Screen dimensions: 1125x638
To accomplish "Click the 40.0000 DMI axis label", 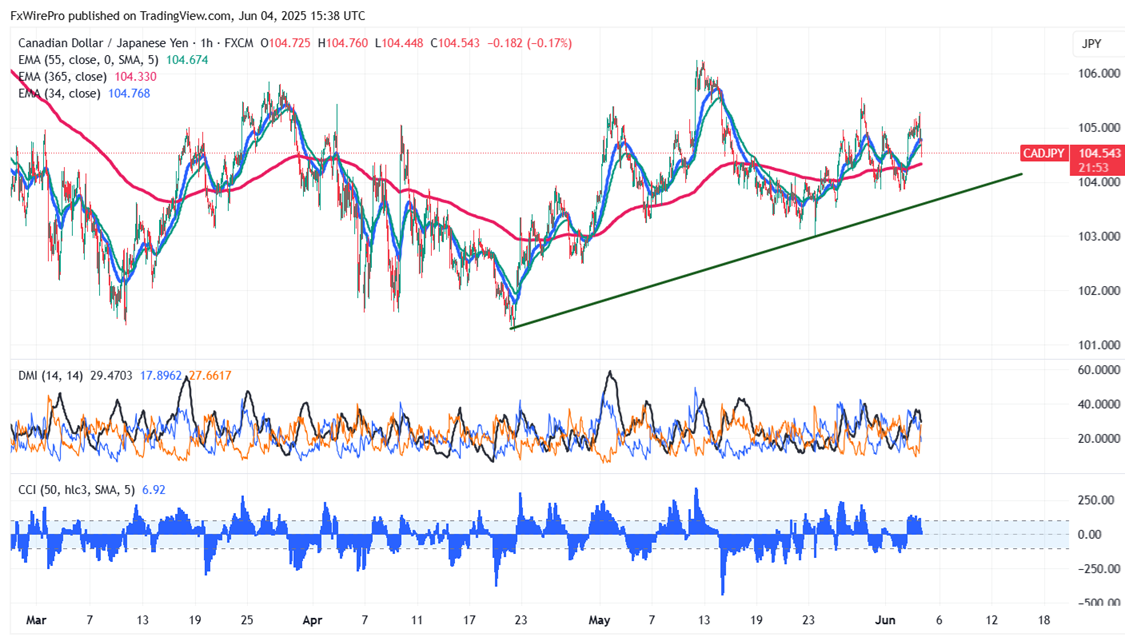I will click(x=1098, y=404).
